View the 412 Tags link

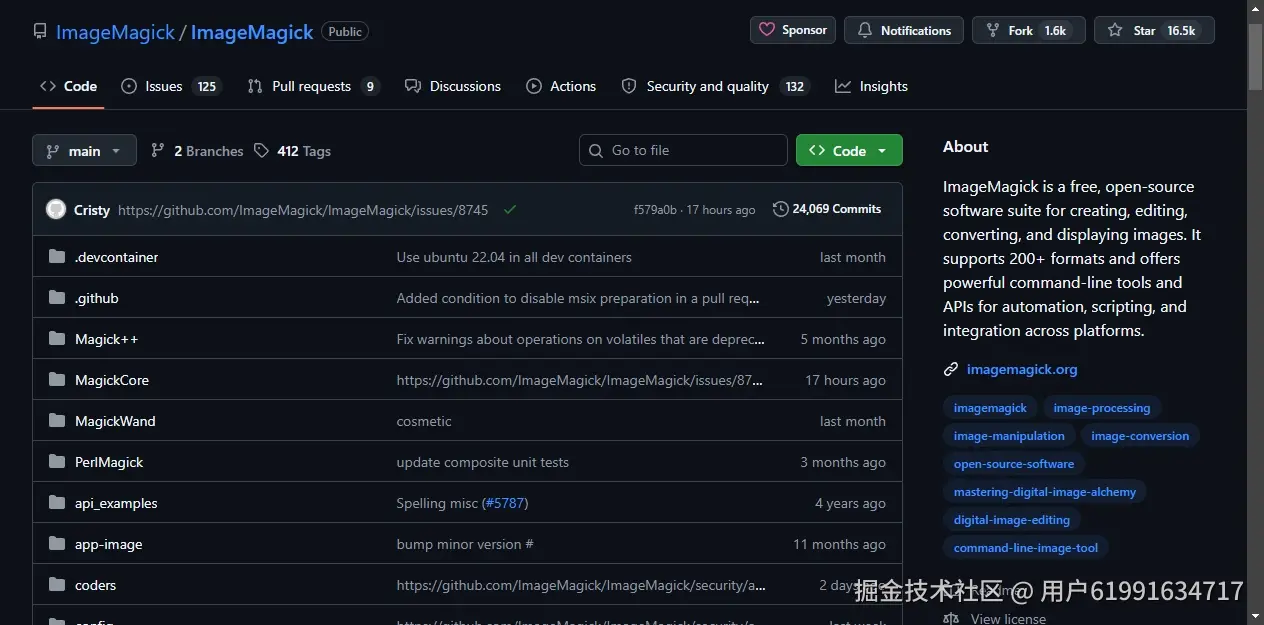click(292, 151)
